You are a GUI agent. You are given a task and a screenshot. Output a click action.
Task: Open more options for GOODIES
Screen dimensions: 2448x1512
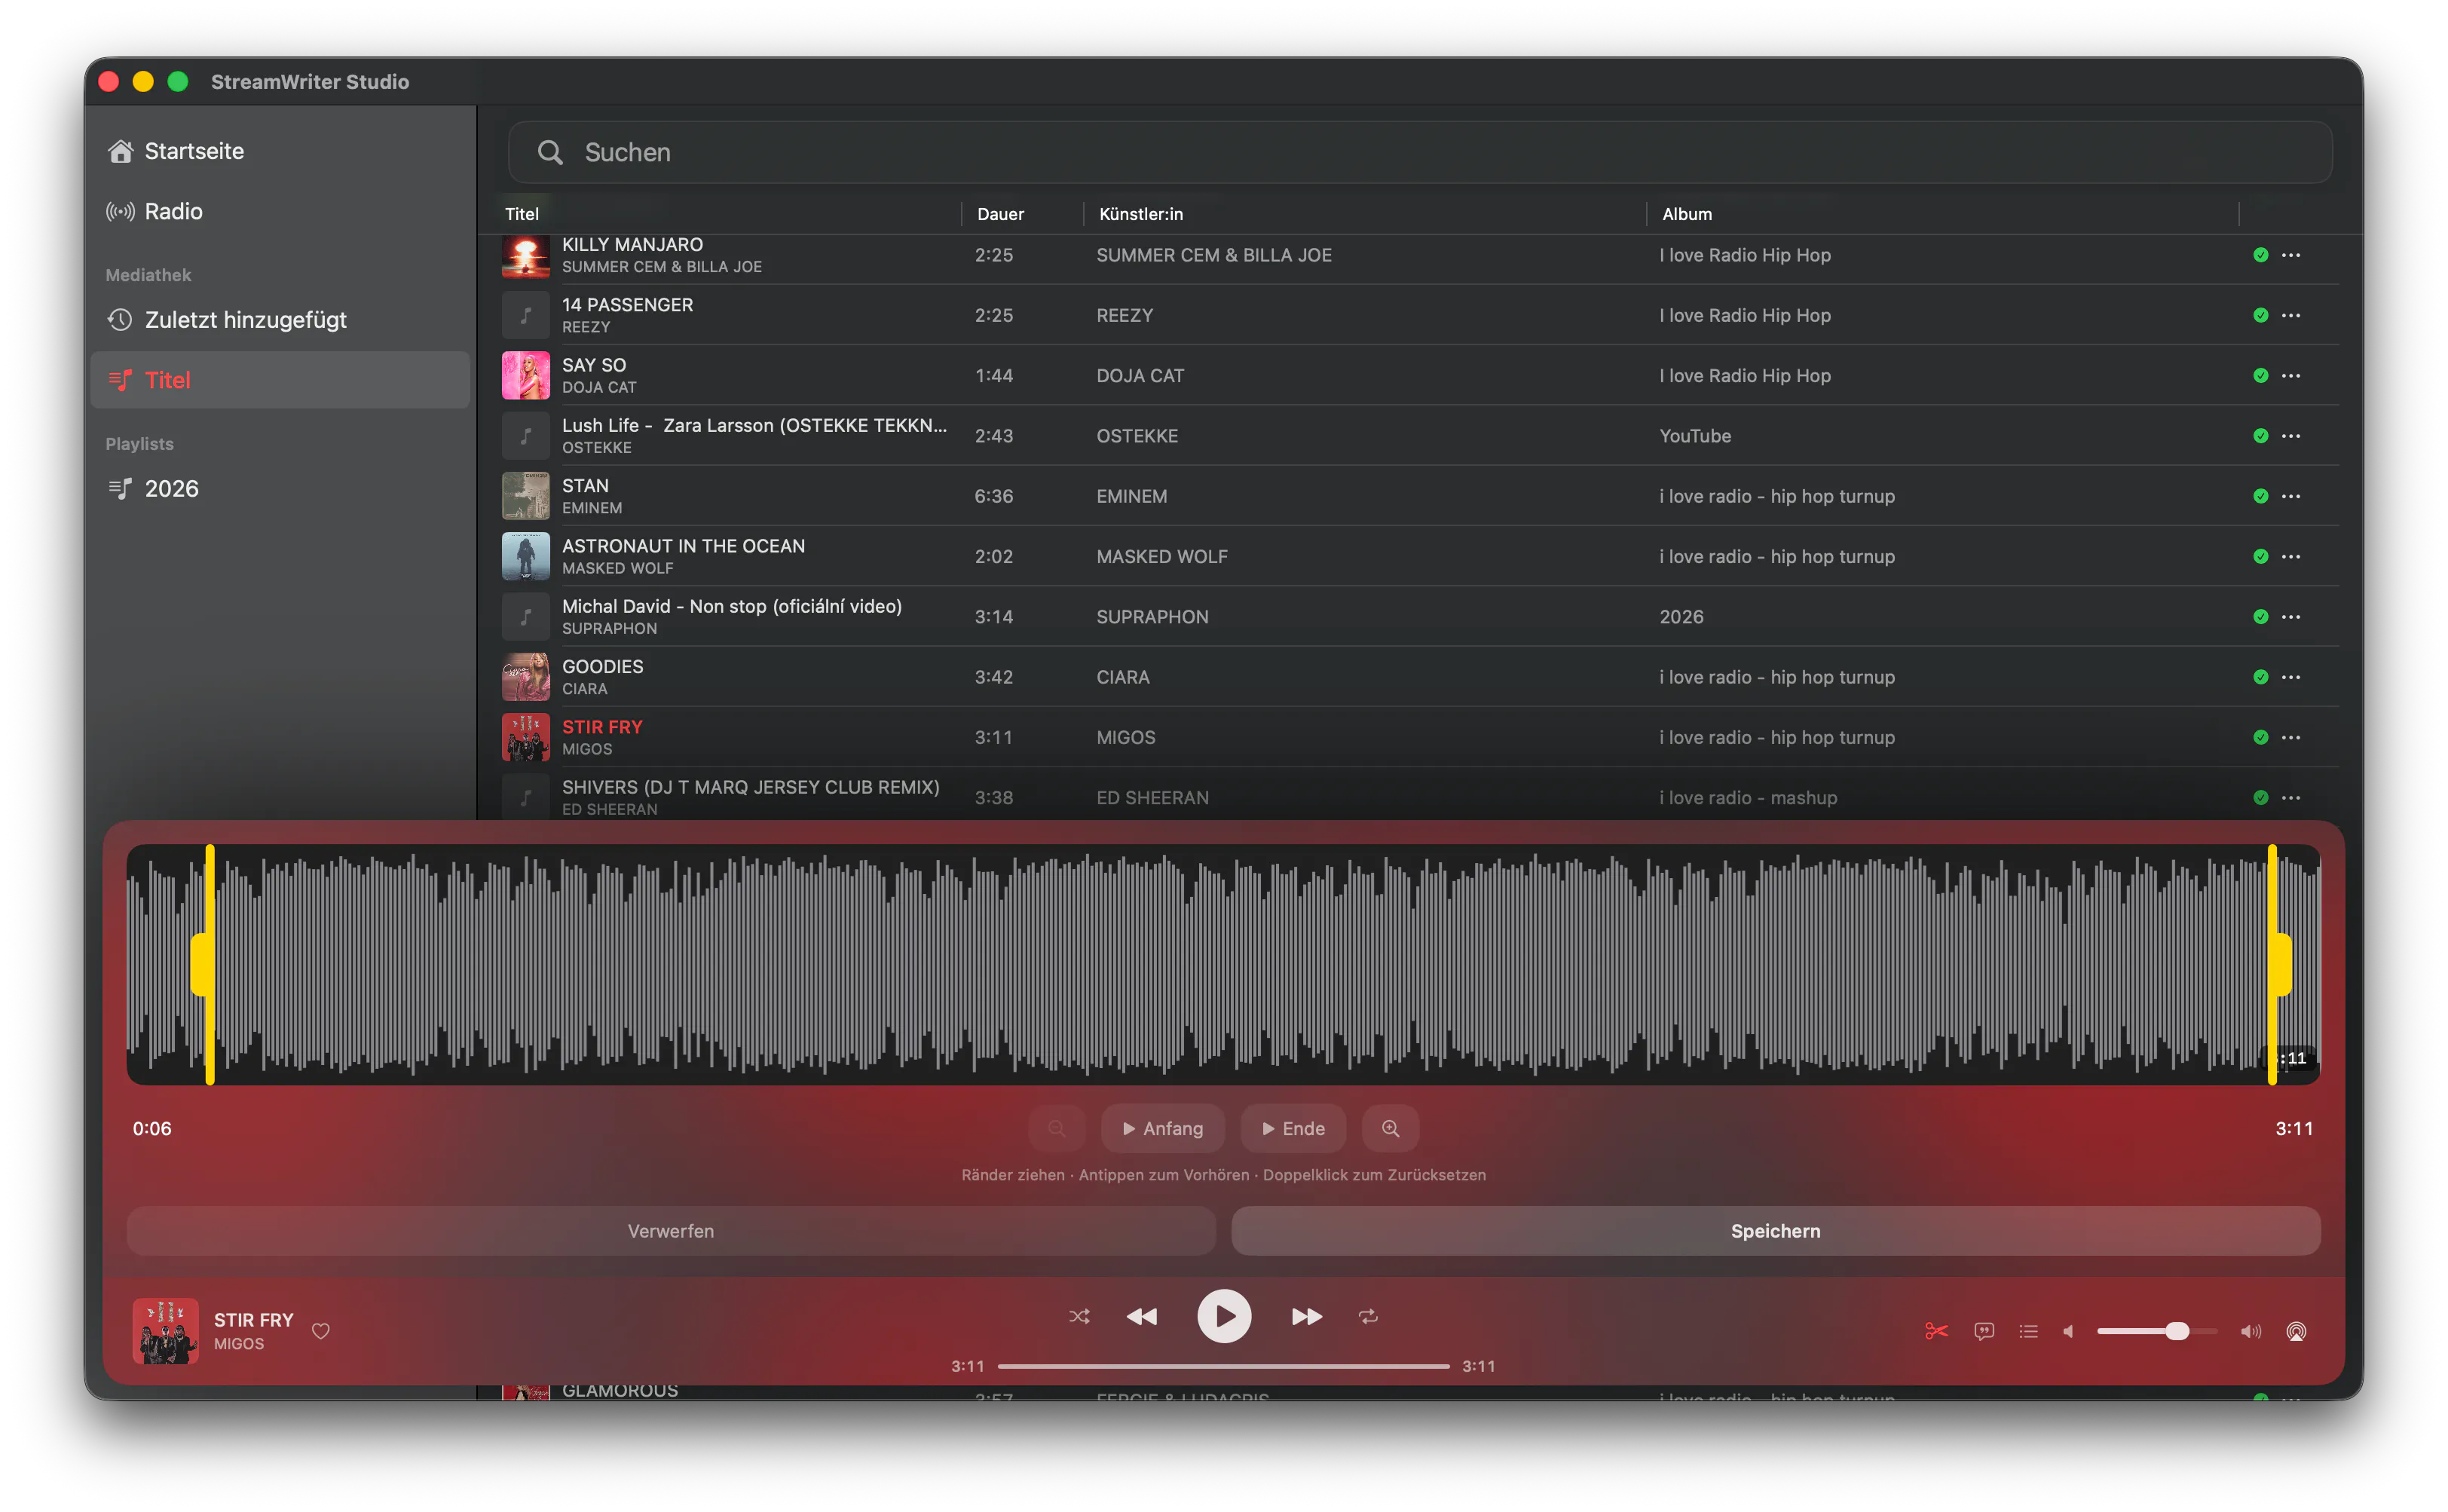(2291, 677)
